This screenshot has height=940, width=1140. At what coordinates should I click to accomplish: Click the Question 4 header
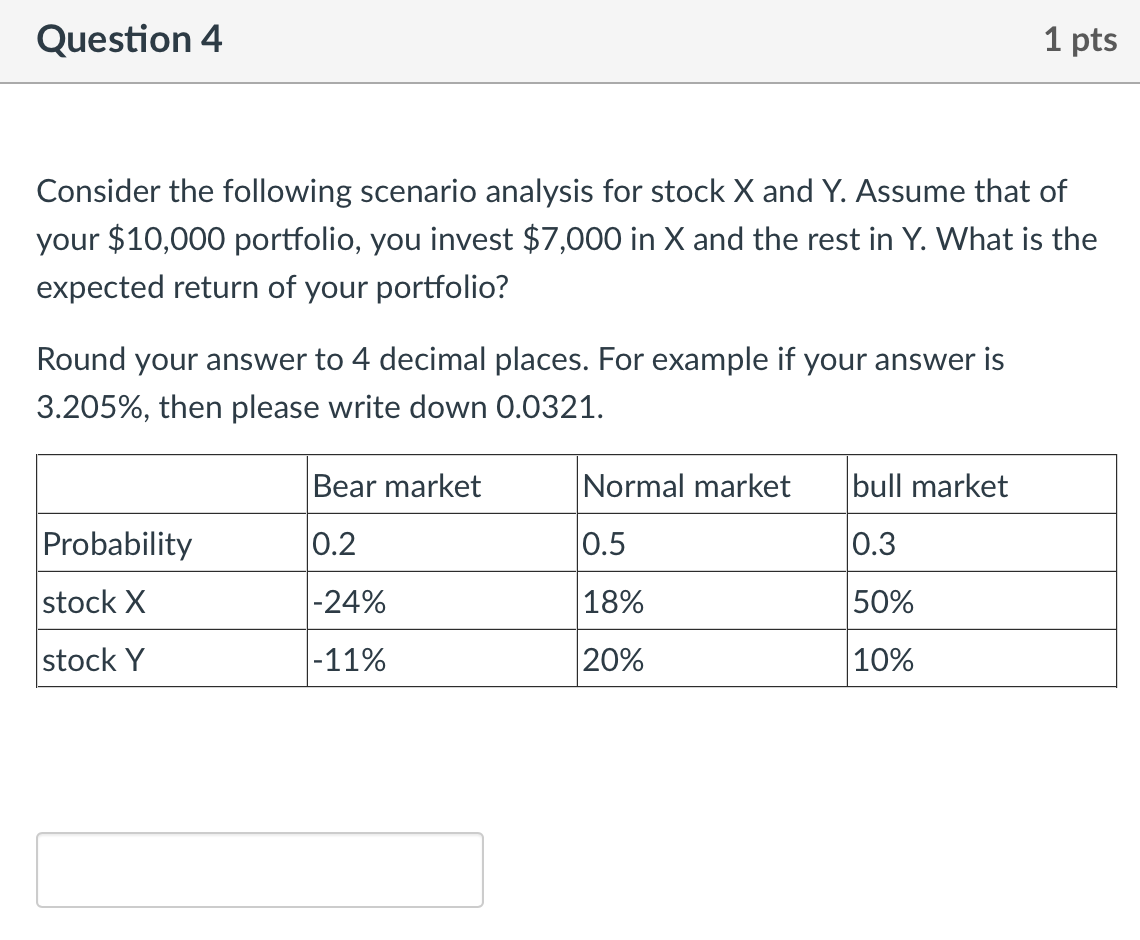pos(128,40)
